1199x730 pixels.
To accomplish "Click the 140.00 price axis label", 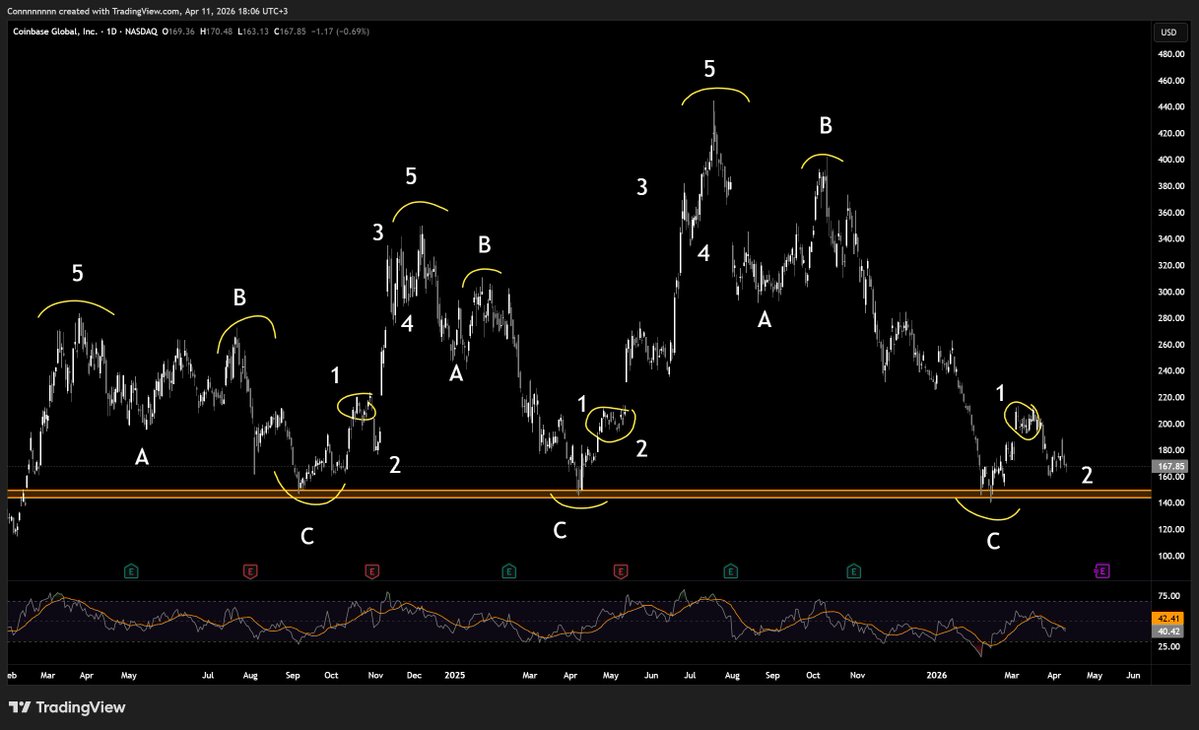I will pos(1171,503).
